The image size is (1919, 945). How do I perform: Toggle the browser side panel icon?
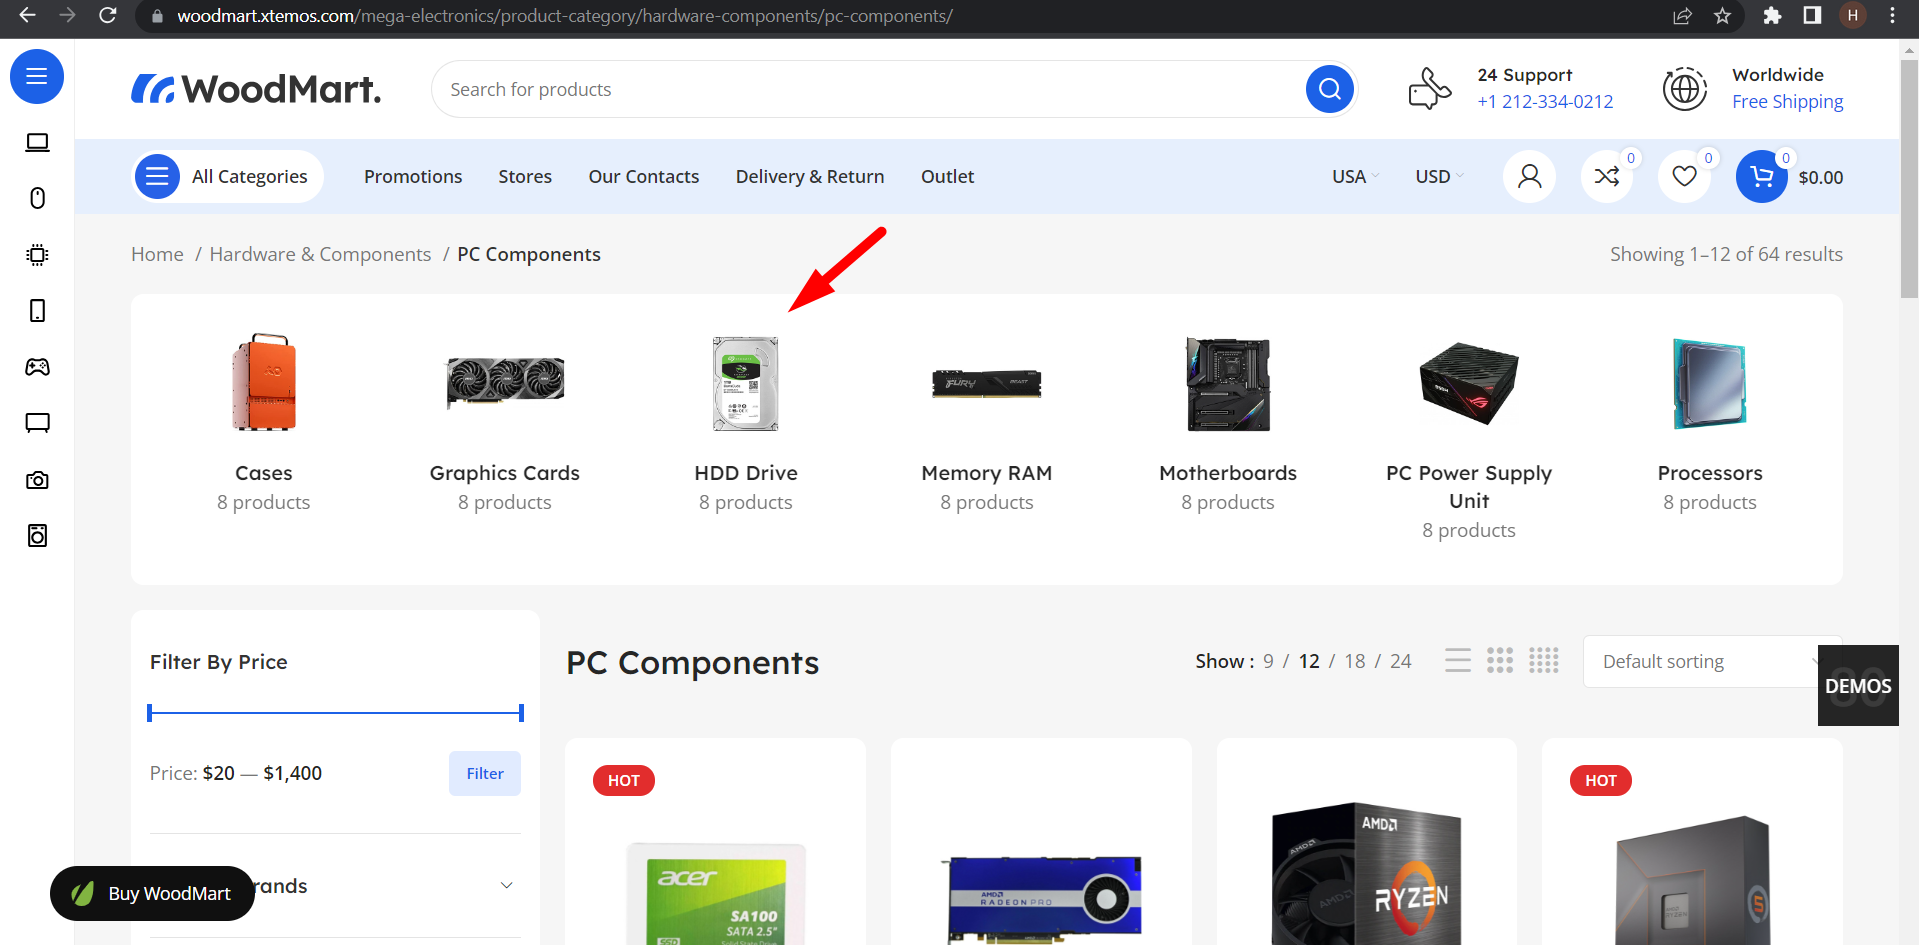click(1812, 16)
